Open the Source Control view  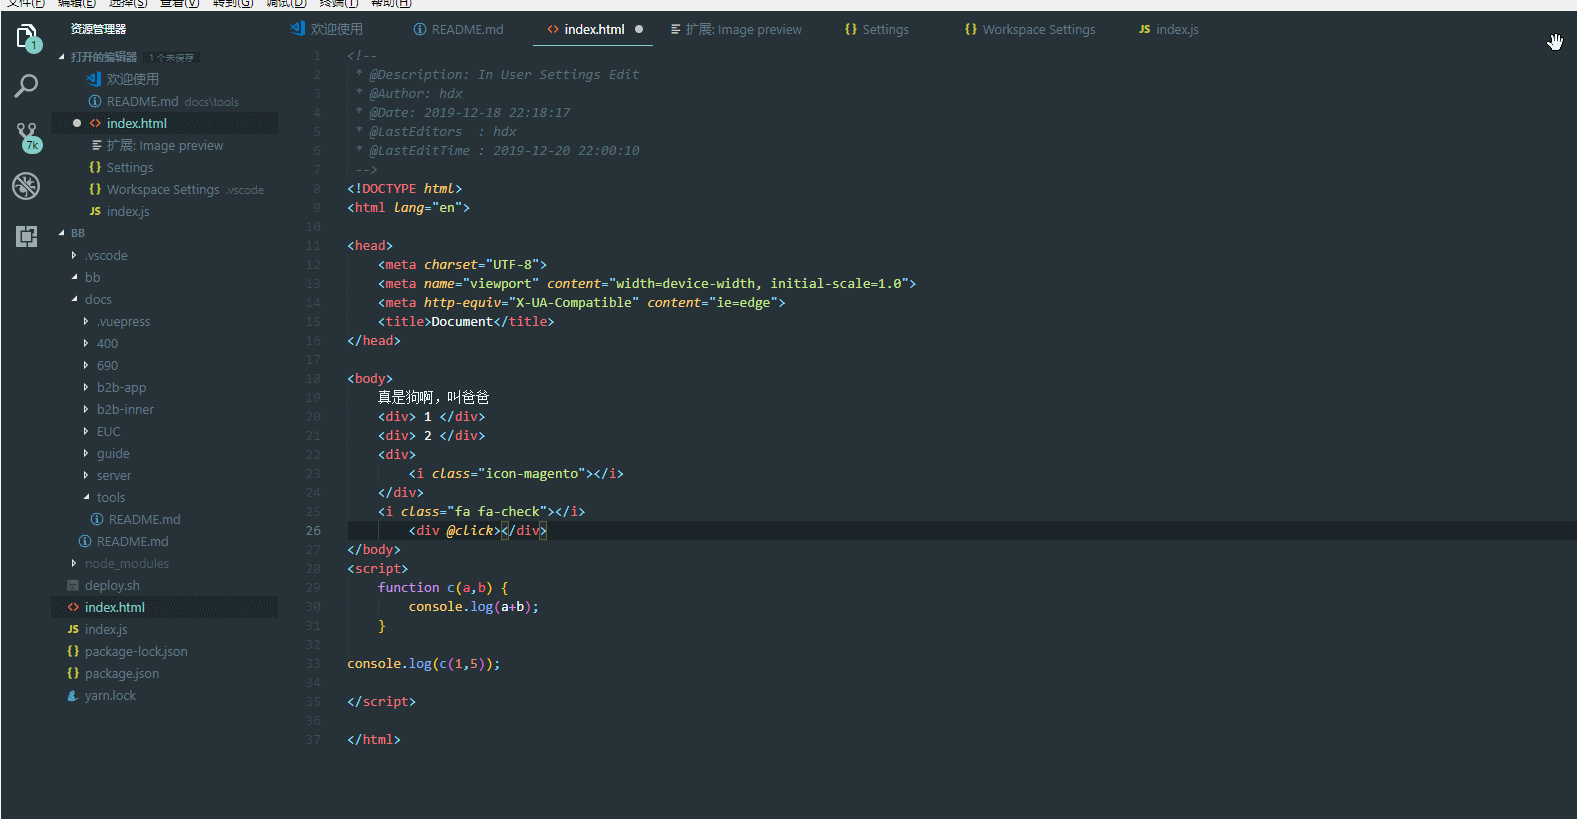[x=27, y=136]
